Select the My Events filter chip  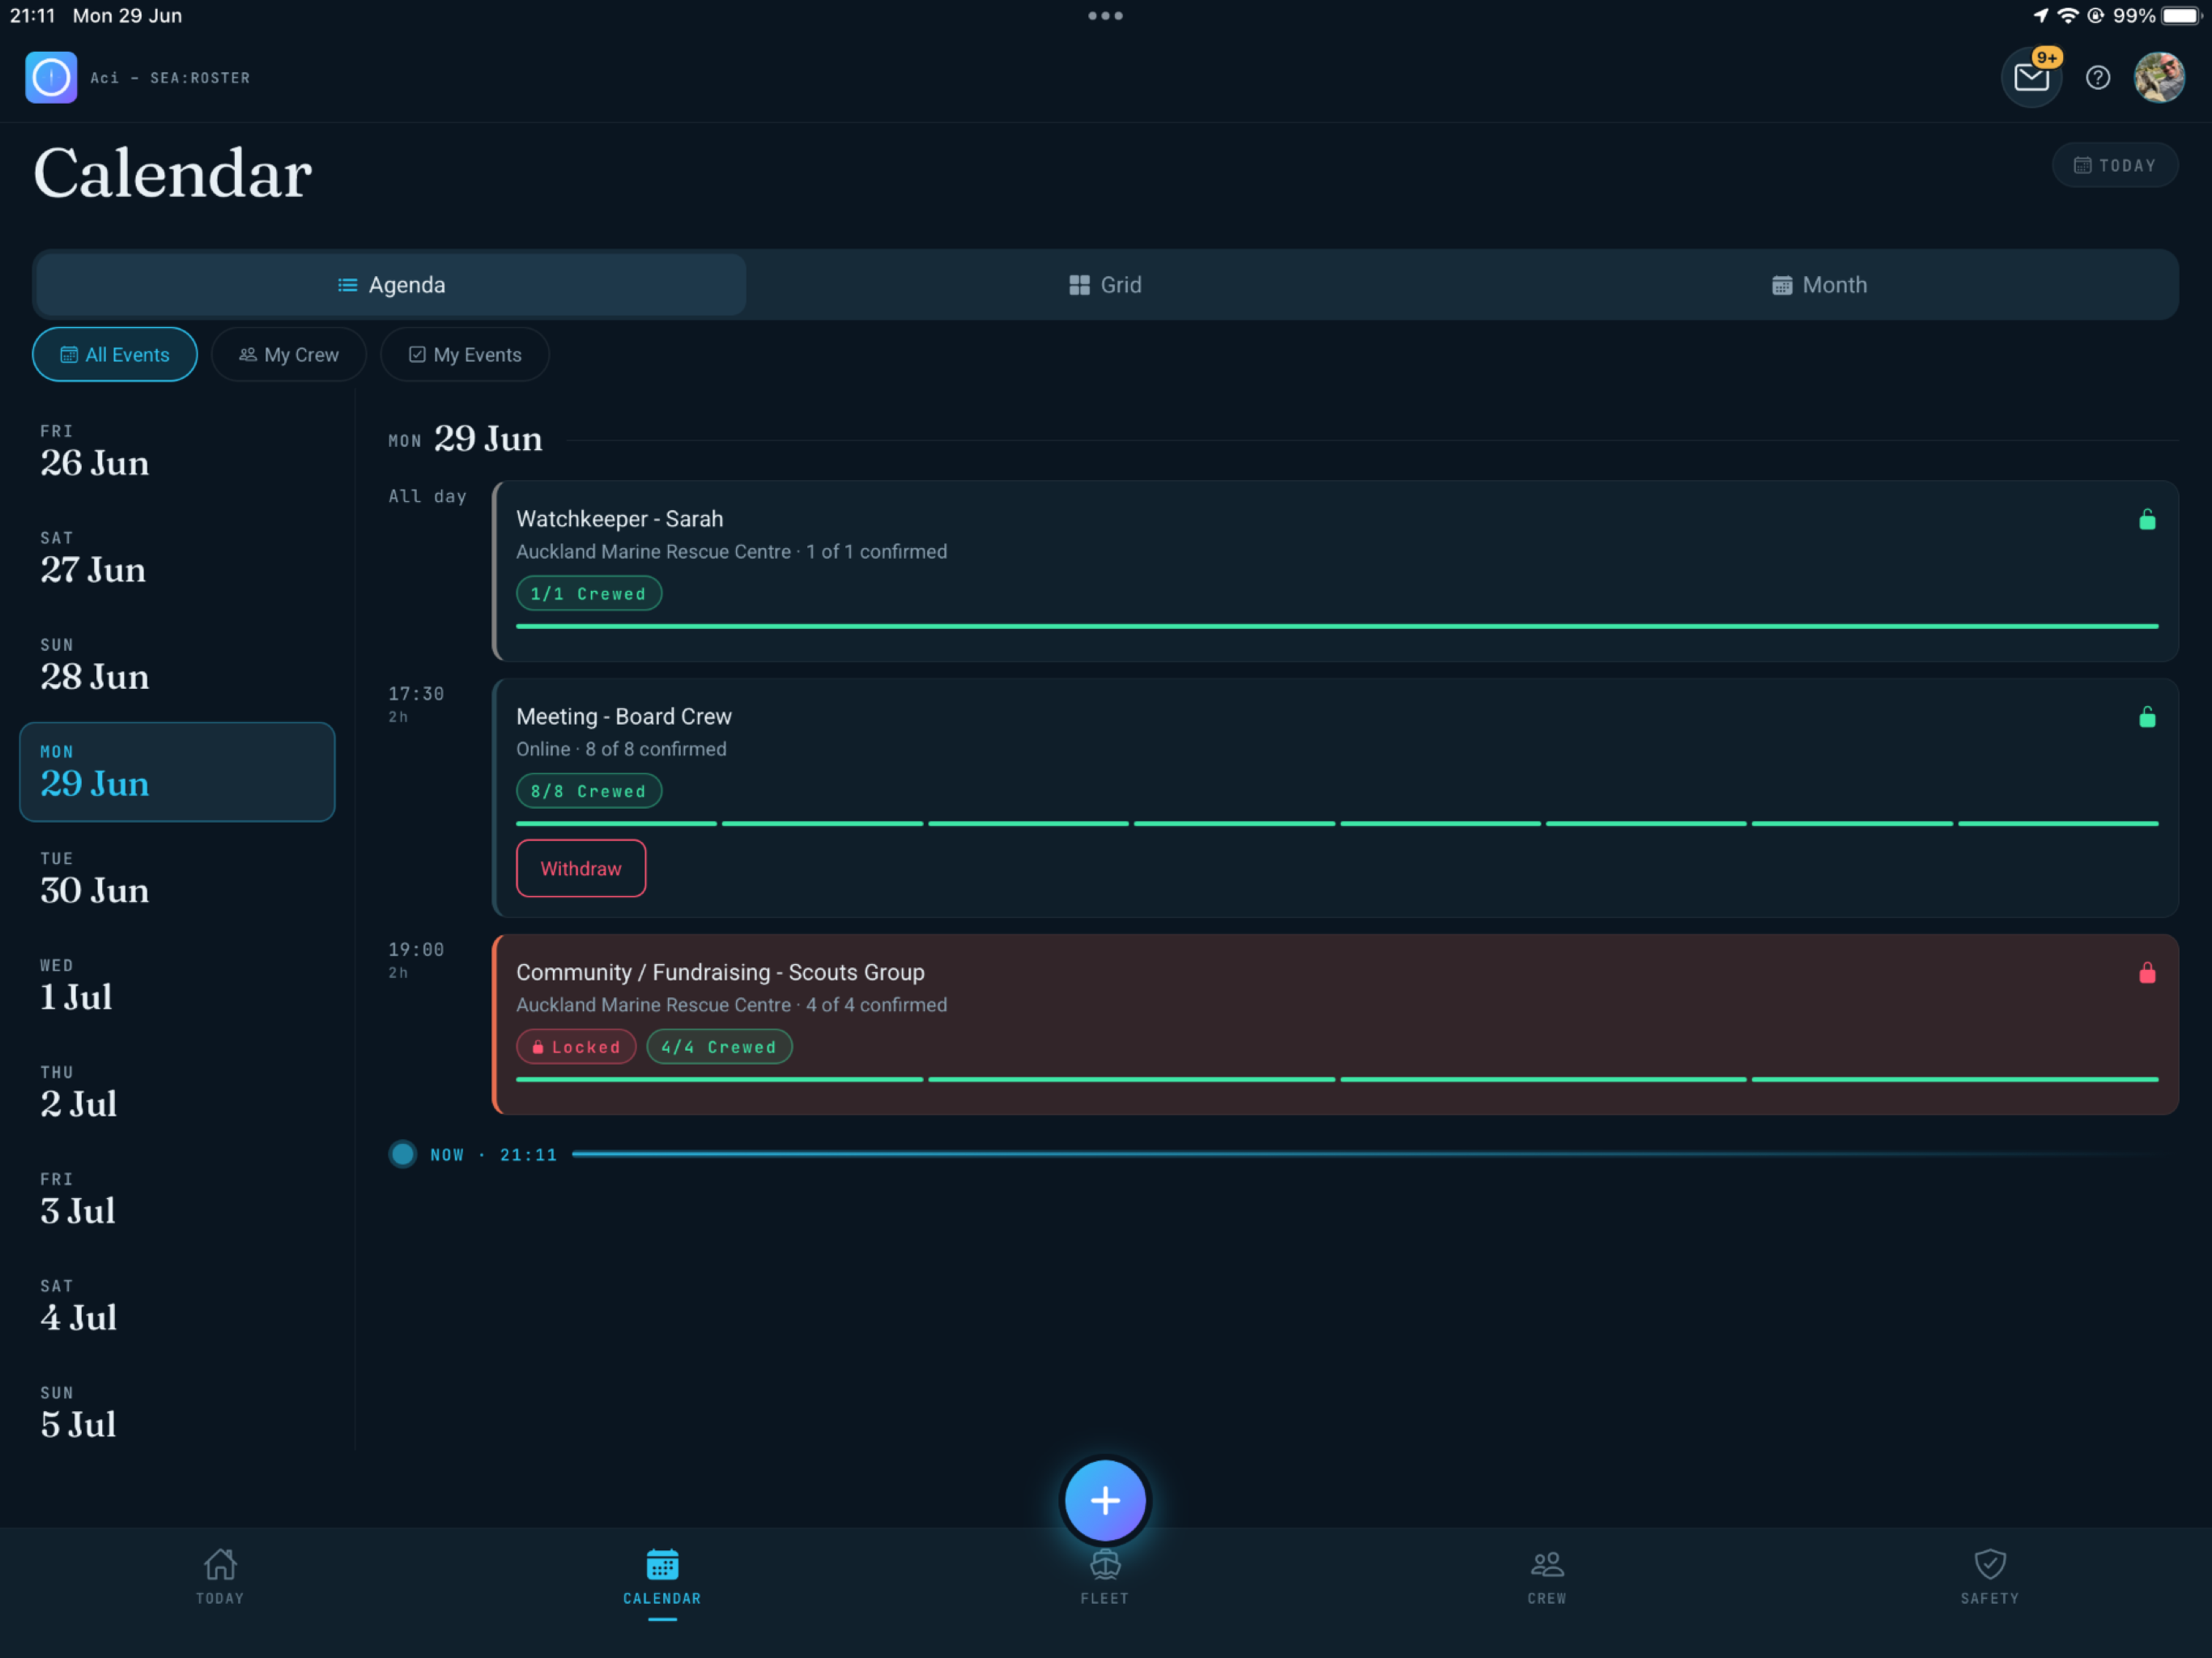pyautogui.click(x=465, y=354)
